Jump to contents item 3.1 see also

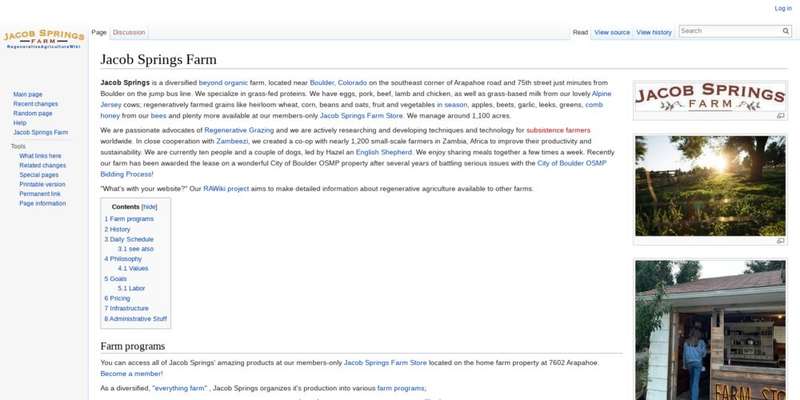pos(135,249)
